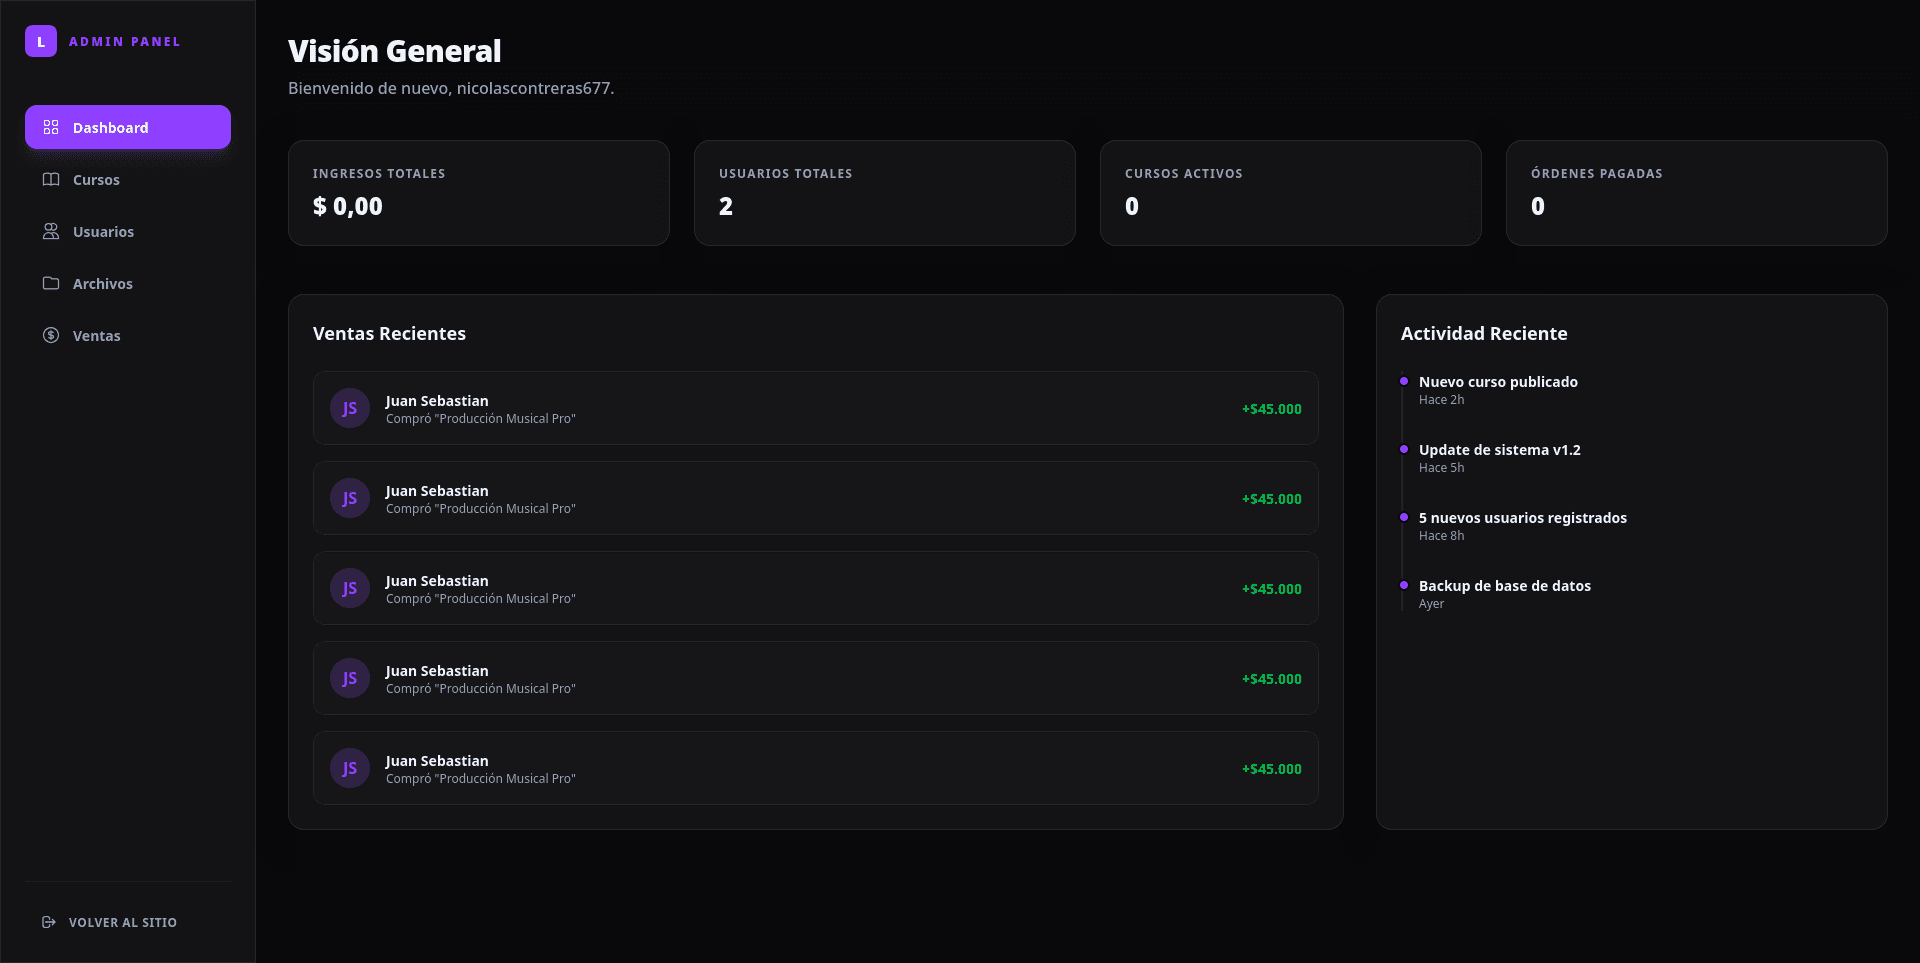Screen dimensions: 1920x963
Task: Select the Ventas dollar icon
Action: pos(51,335)
